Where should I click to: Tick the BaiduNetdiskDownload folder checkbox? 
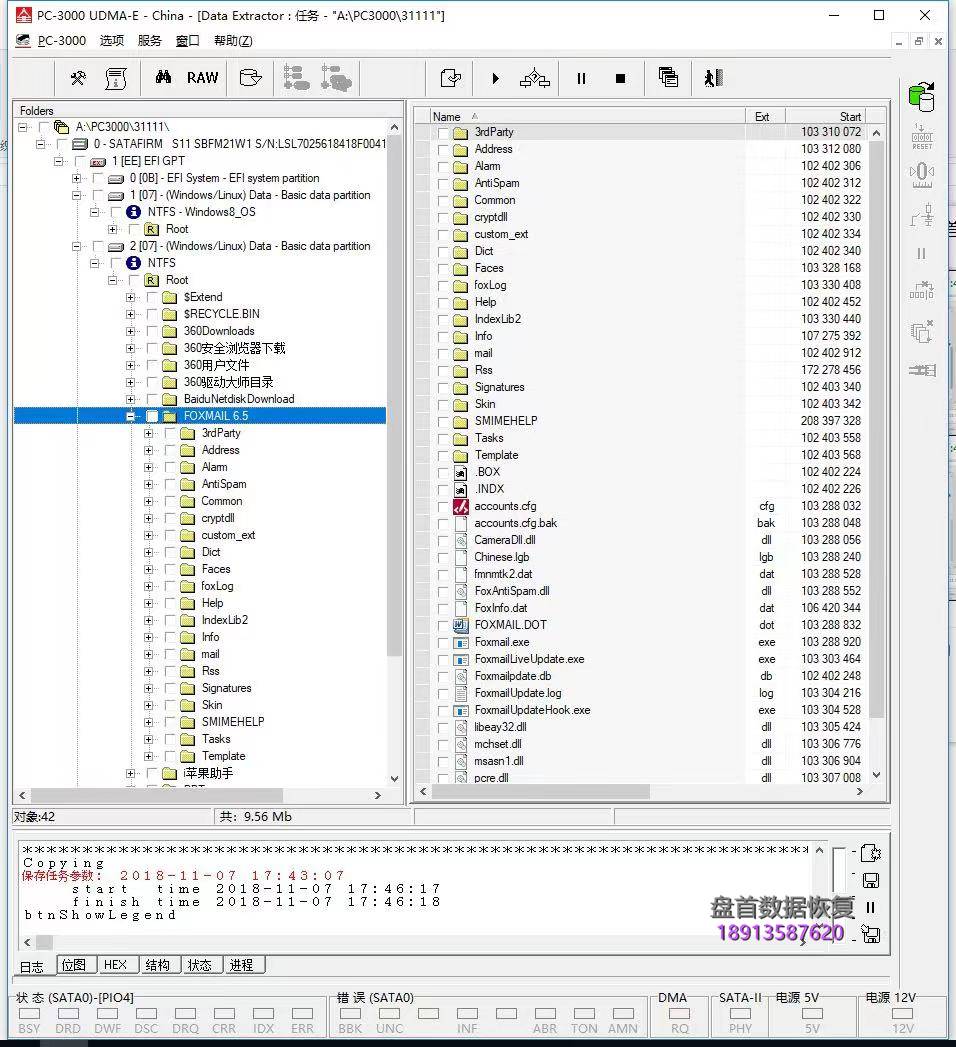(152, 399)
